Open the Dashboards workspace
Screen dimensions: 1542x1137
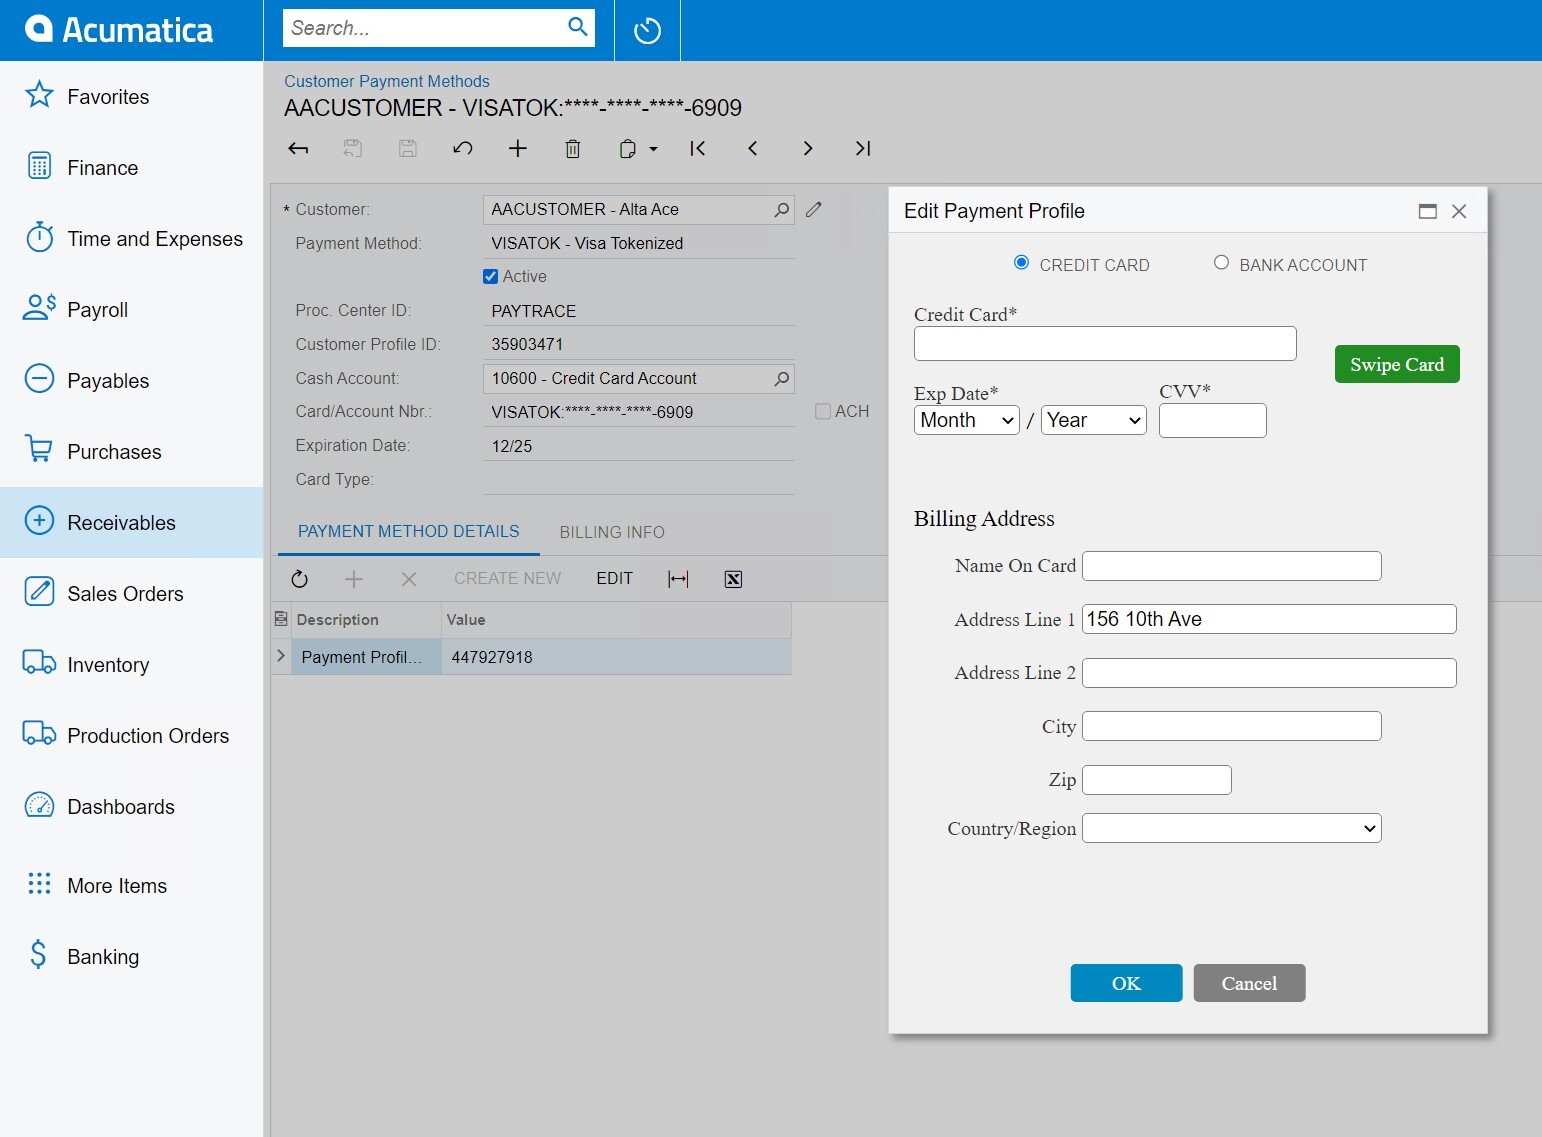point(131,806)
